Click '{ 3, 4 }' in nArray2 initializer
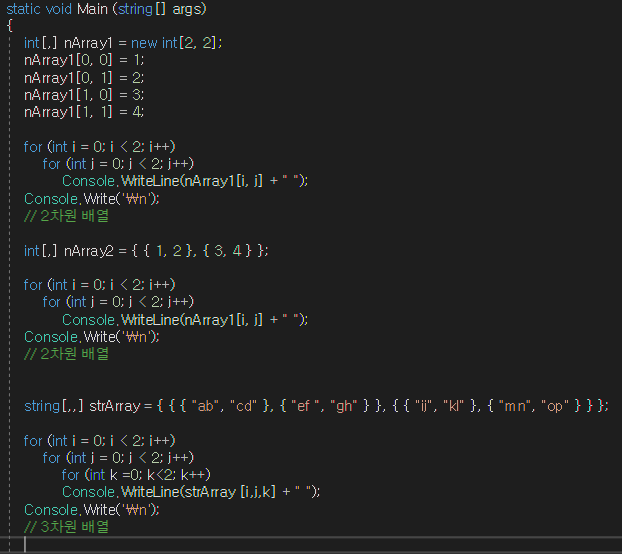This screenshot has height=554, width=622. [x=227, y=251]
